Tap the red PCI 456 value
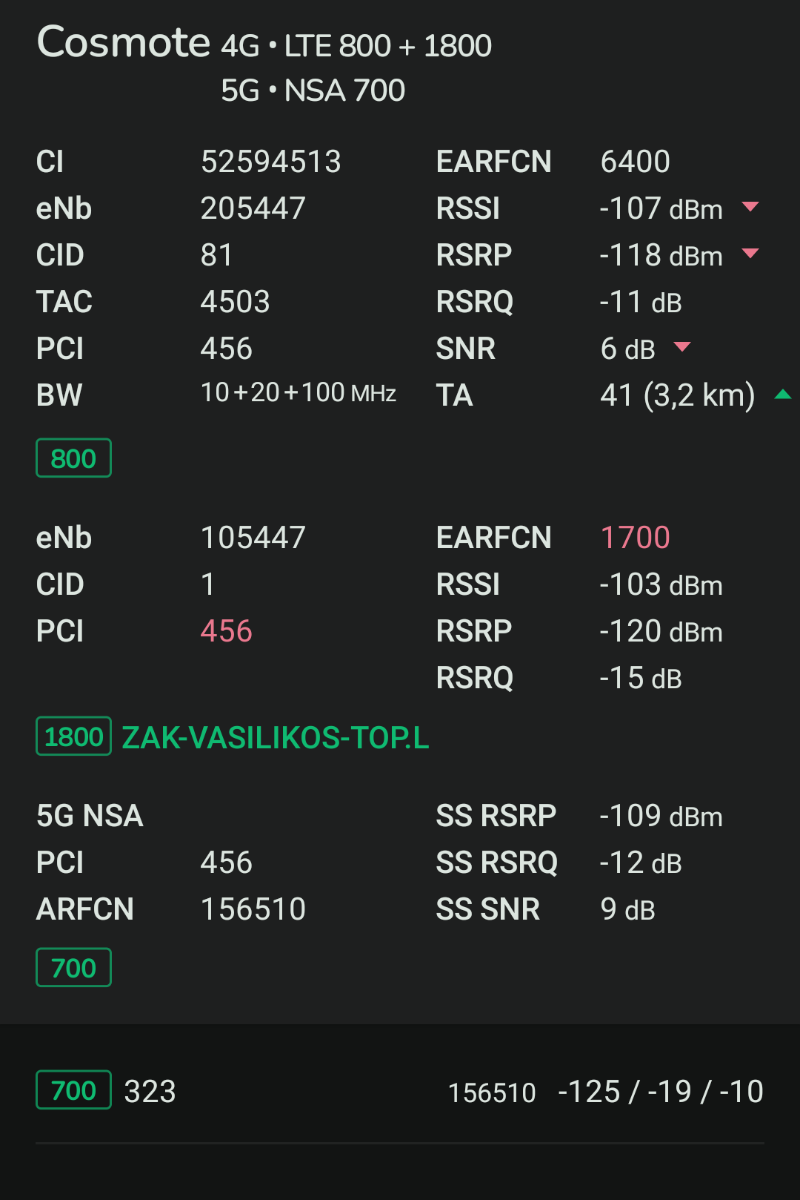Image resolution: width=800 pixels, height=1200 pixels. 226,632
